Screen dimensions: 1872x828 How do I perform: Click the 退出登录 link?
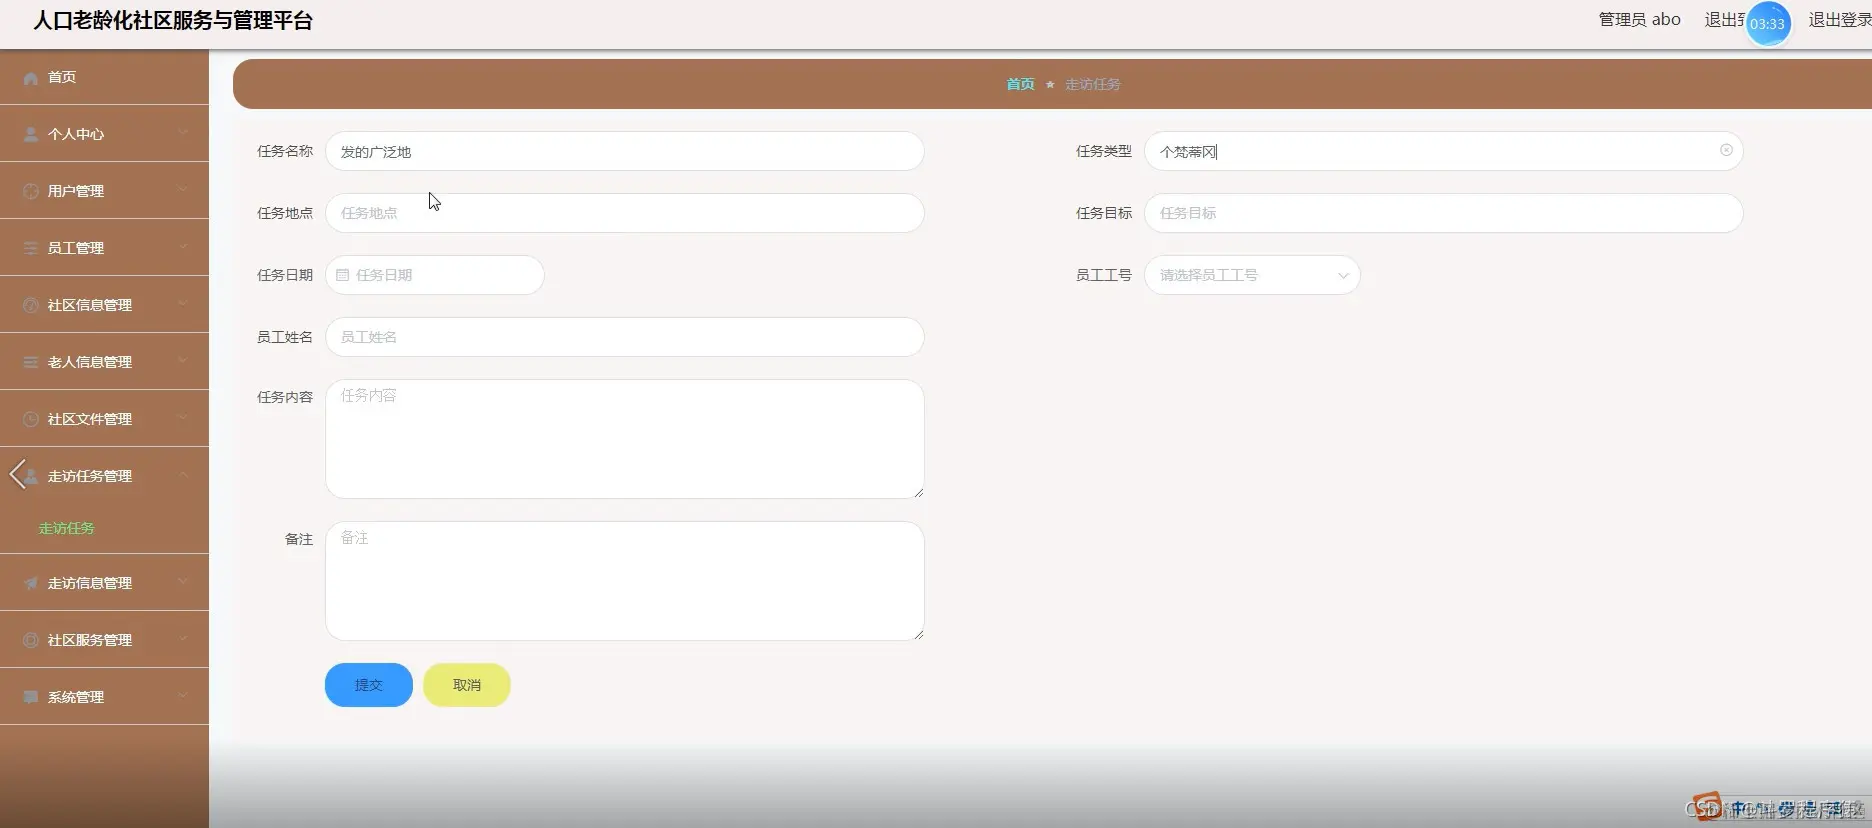(x=1840, y=20)
